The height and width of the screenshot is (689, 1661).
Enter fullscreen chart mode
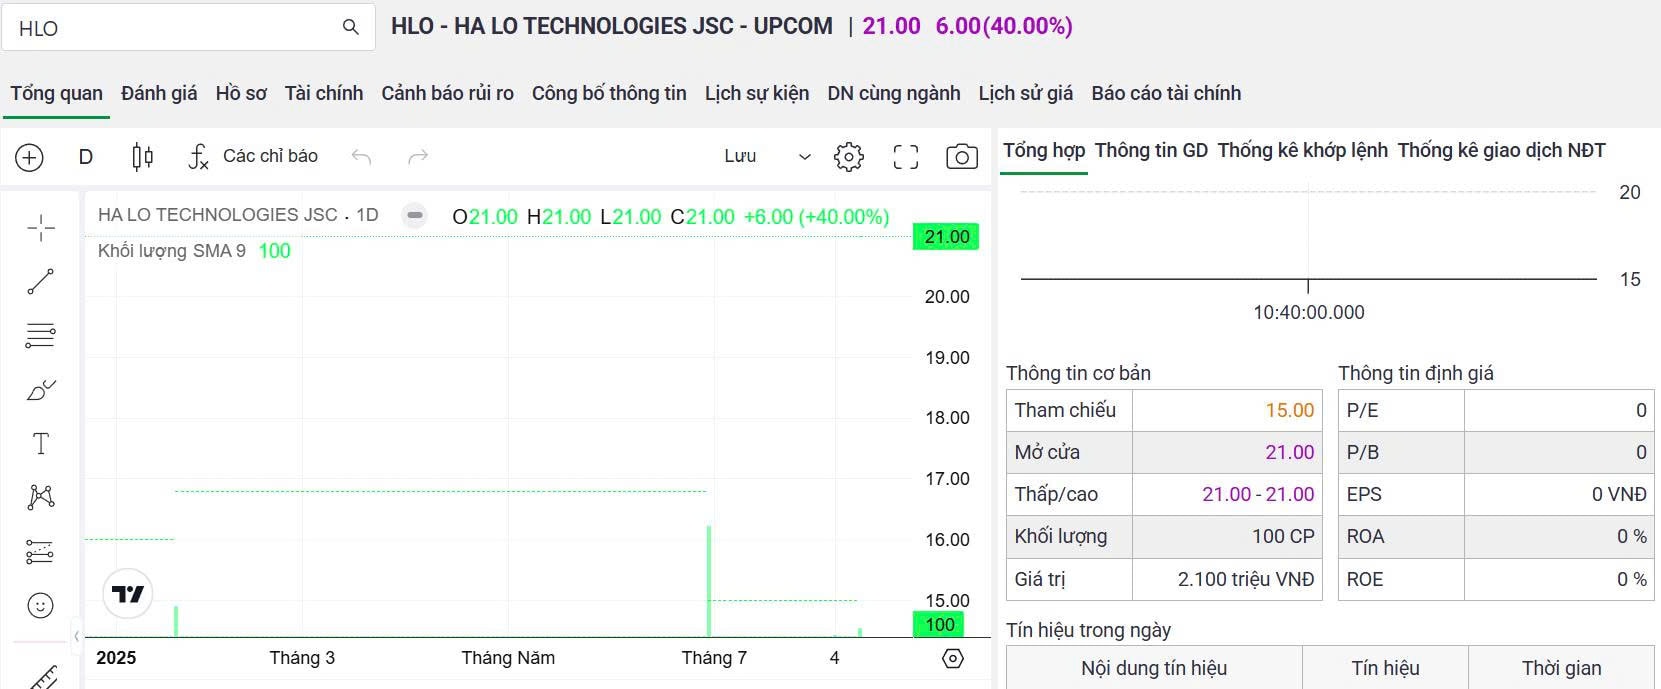click(906, 157)
